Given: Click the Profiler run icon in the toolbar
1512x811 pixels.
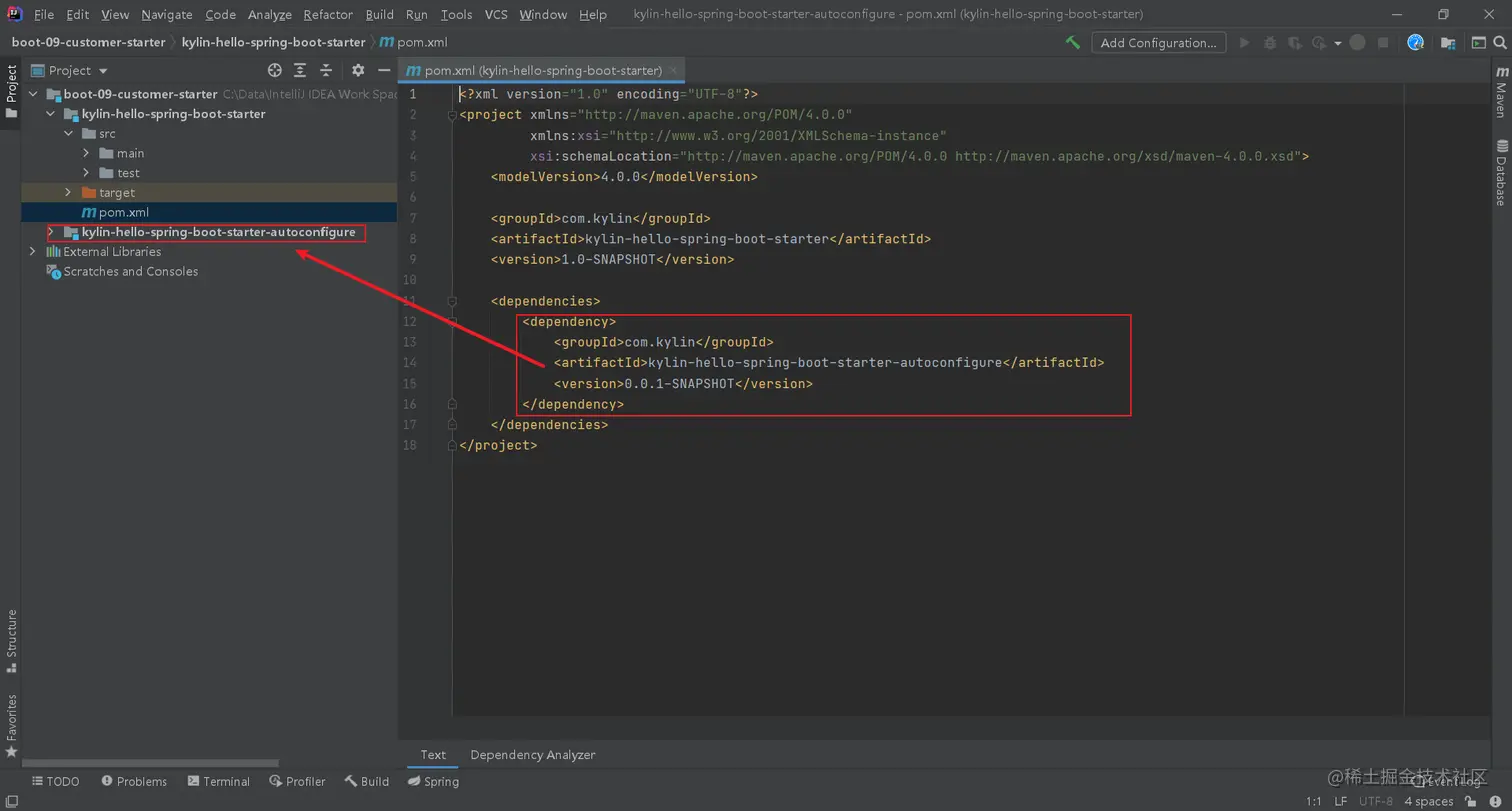Looking at the screenshot, I should [x=1318, y=42].
